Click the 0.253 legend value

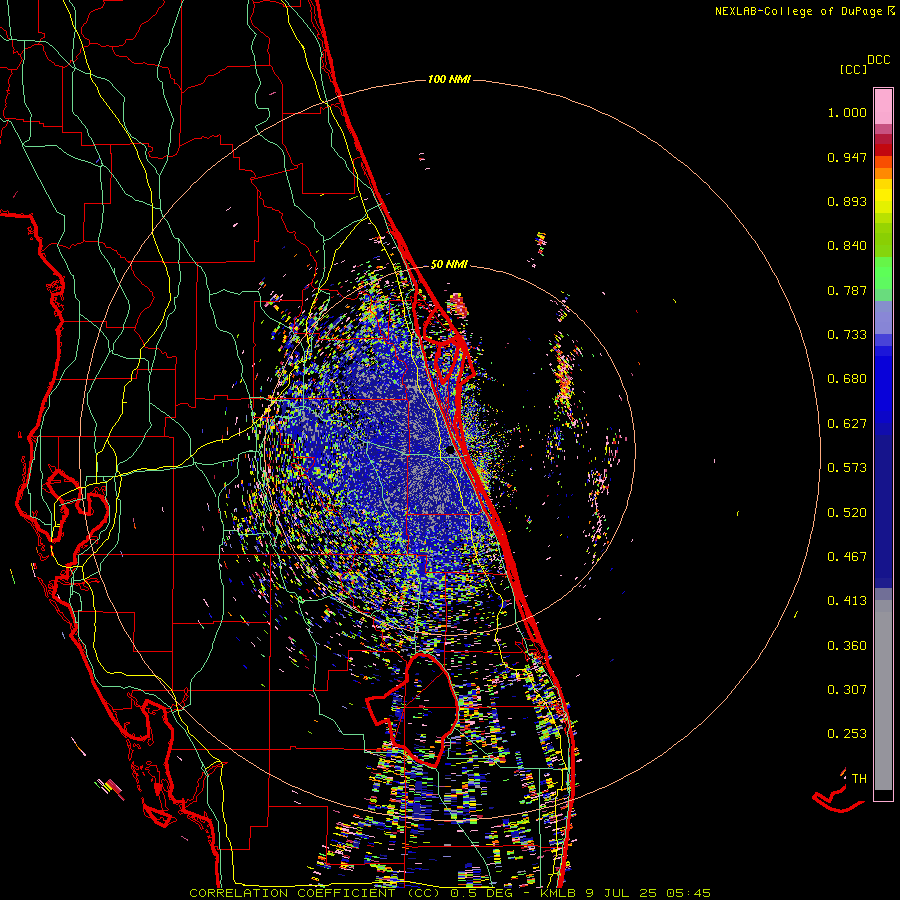(x=847, y=734)
